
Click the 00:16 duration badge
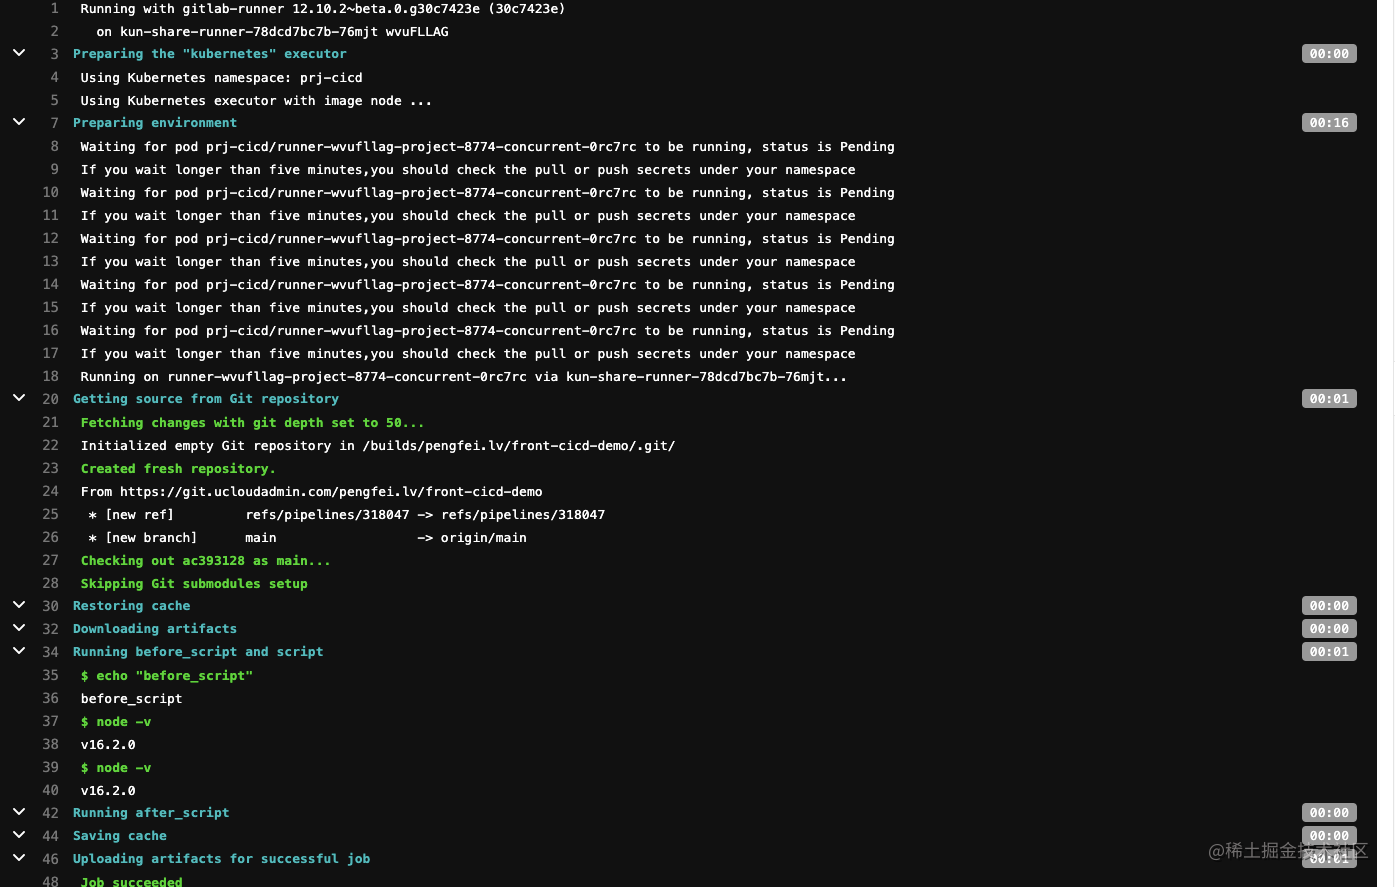coord(1329,122)
